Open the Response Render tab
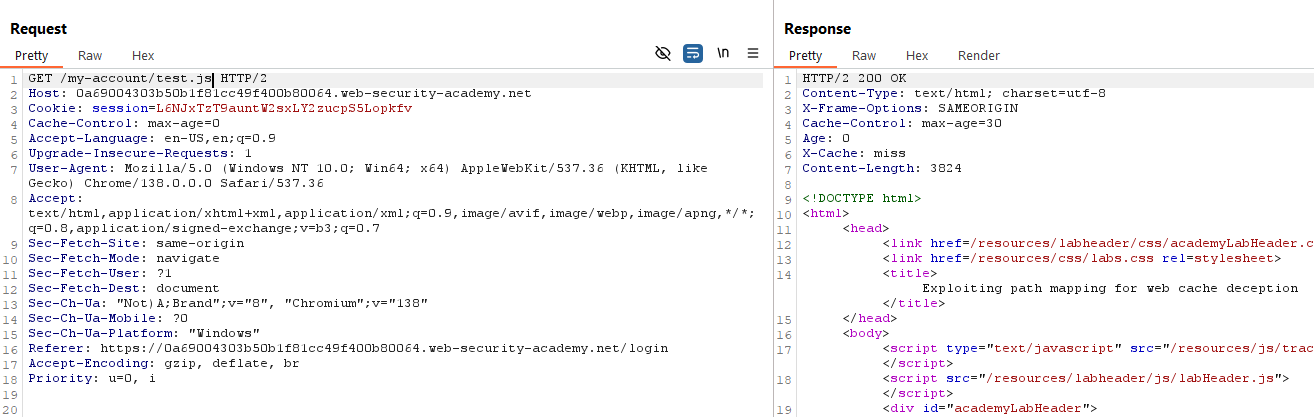Viewport: 1314px width, 417px height. pyautogui.click(x=978, y=56)
